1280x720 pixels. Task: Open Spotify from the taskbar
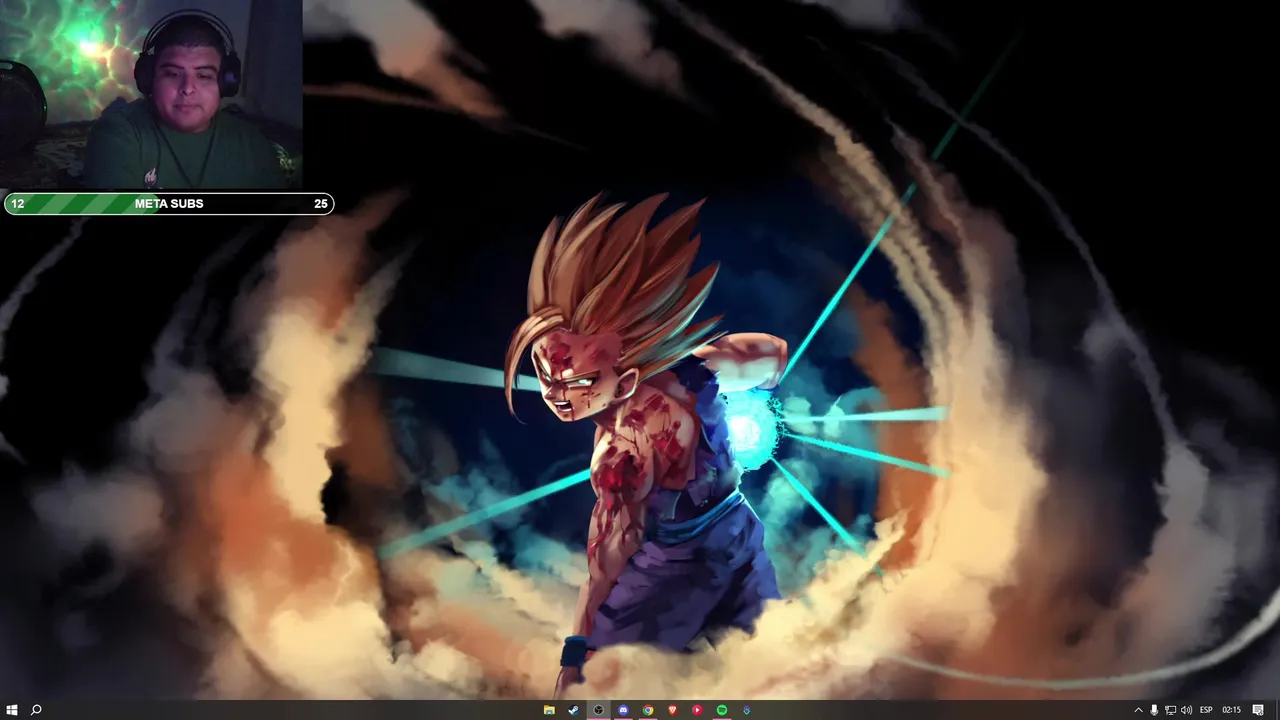[722, 710]
